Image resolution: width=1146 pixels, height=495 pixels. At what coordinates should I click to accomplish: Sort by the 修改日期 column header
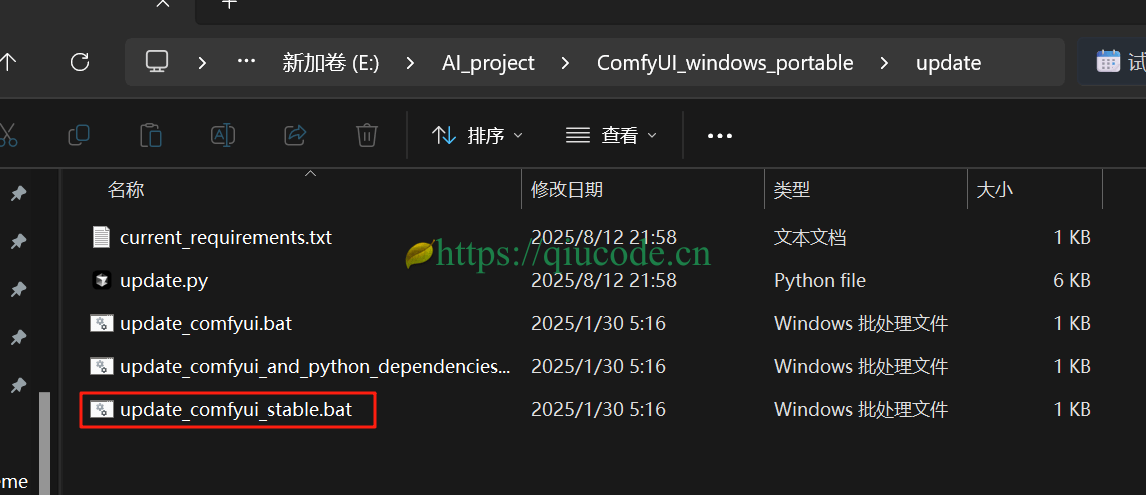coord(566,190)
